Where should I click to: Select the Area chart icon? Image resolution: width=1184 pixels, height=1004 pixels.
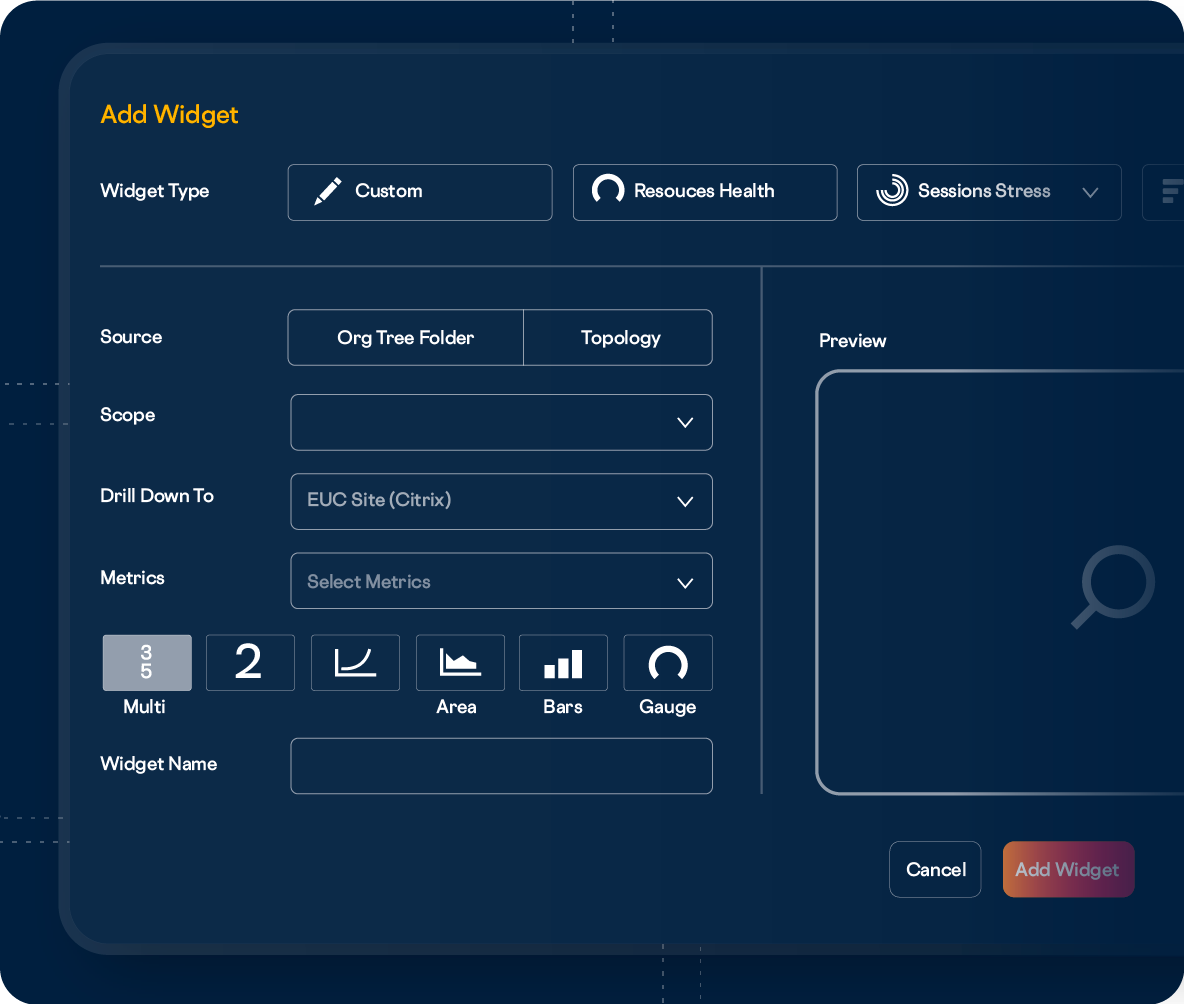click(x=460, y=663)
